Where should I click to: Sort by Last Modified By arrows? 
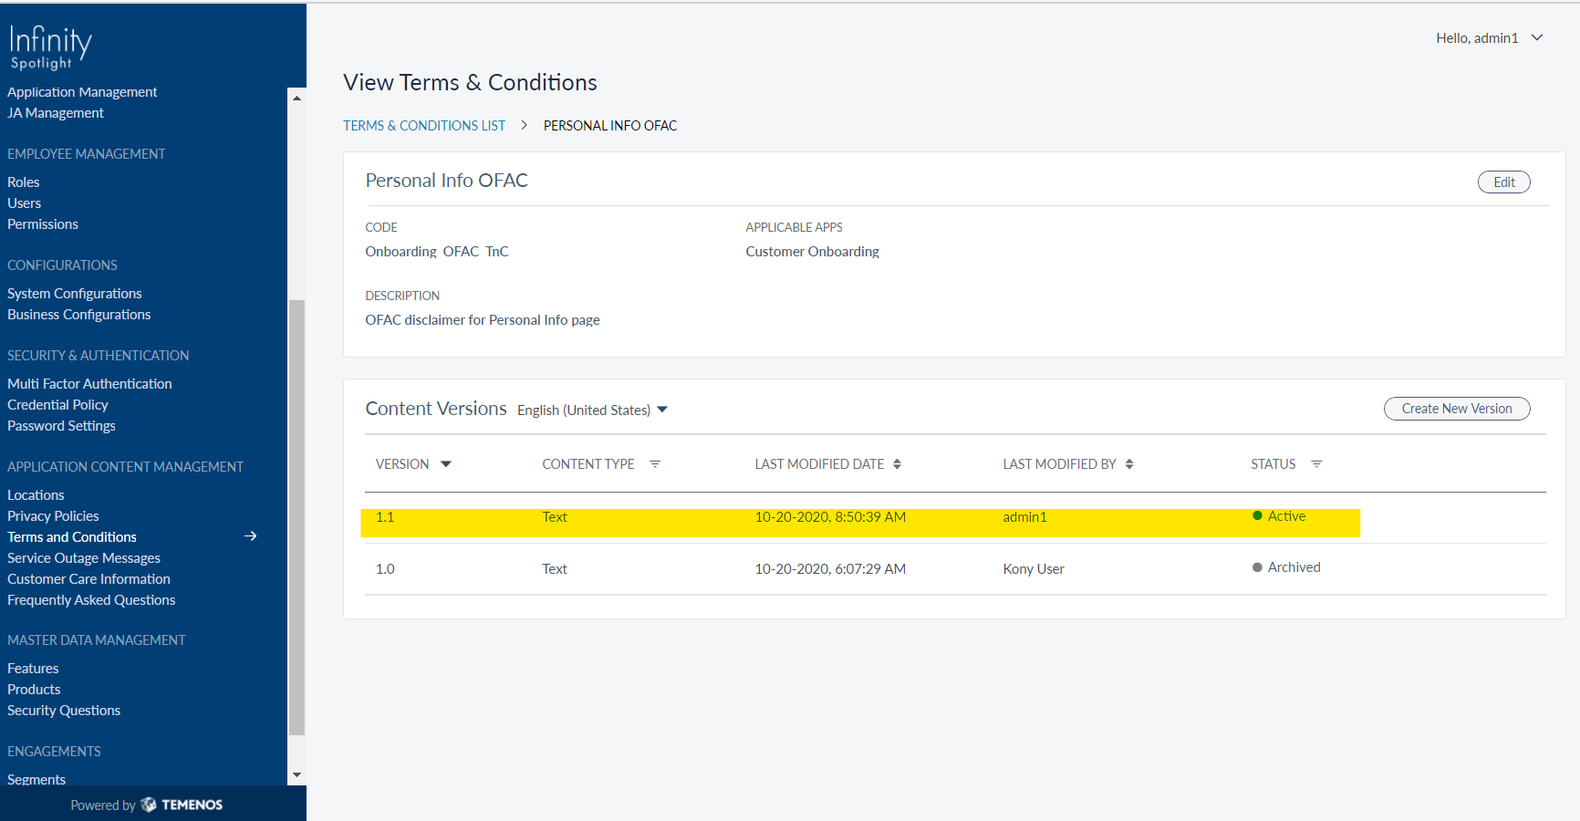(1129, 464)
